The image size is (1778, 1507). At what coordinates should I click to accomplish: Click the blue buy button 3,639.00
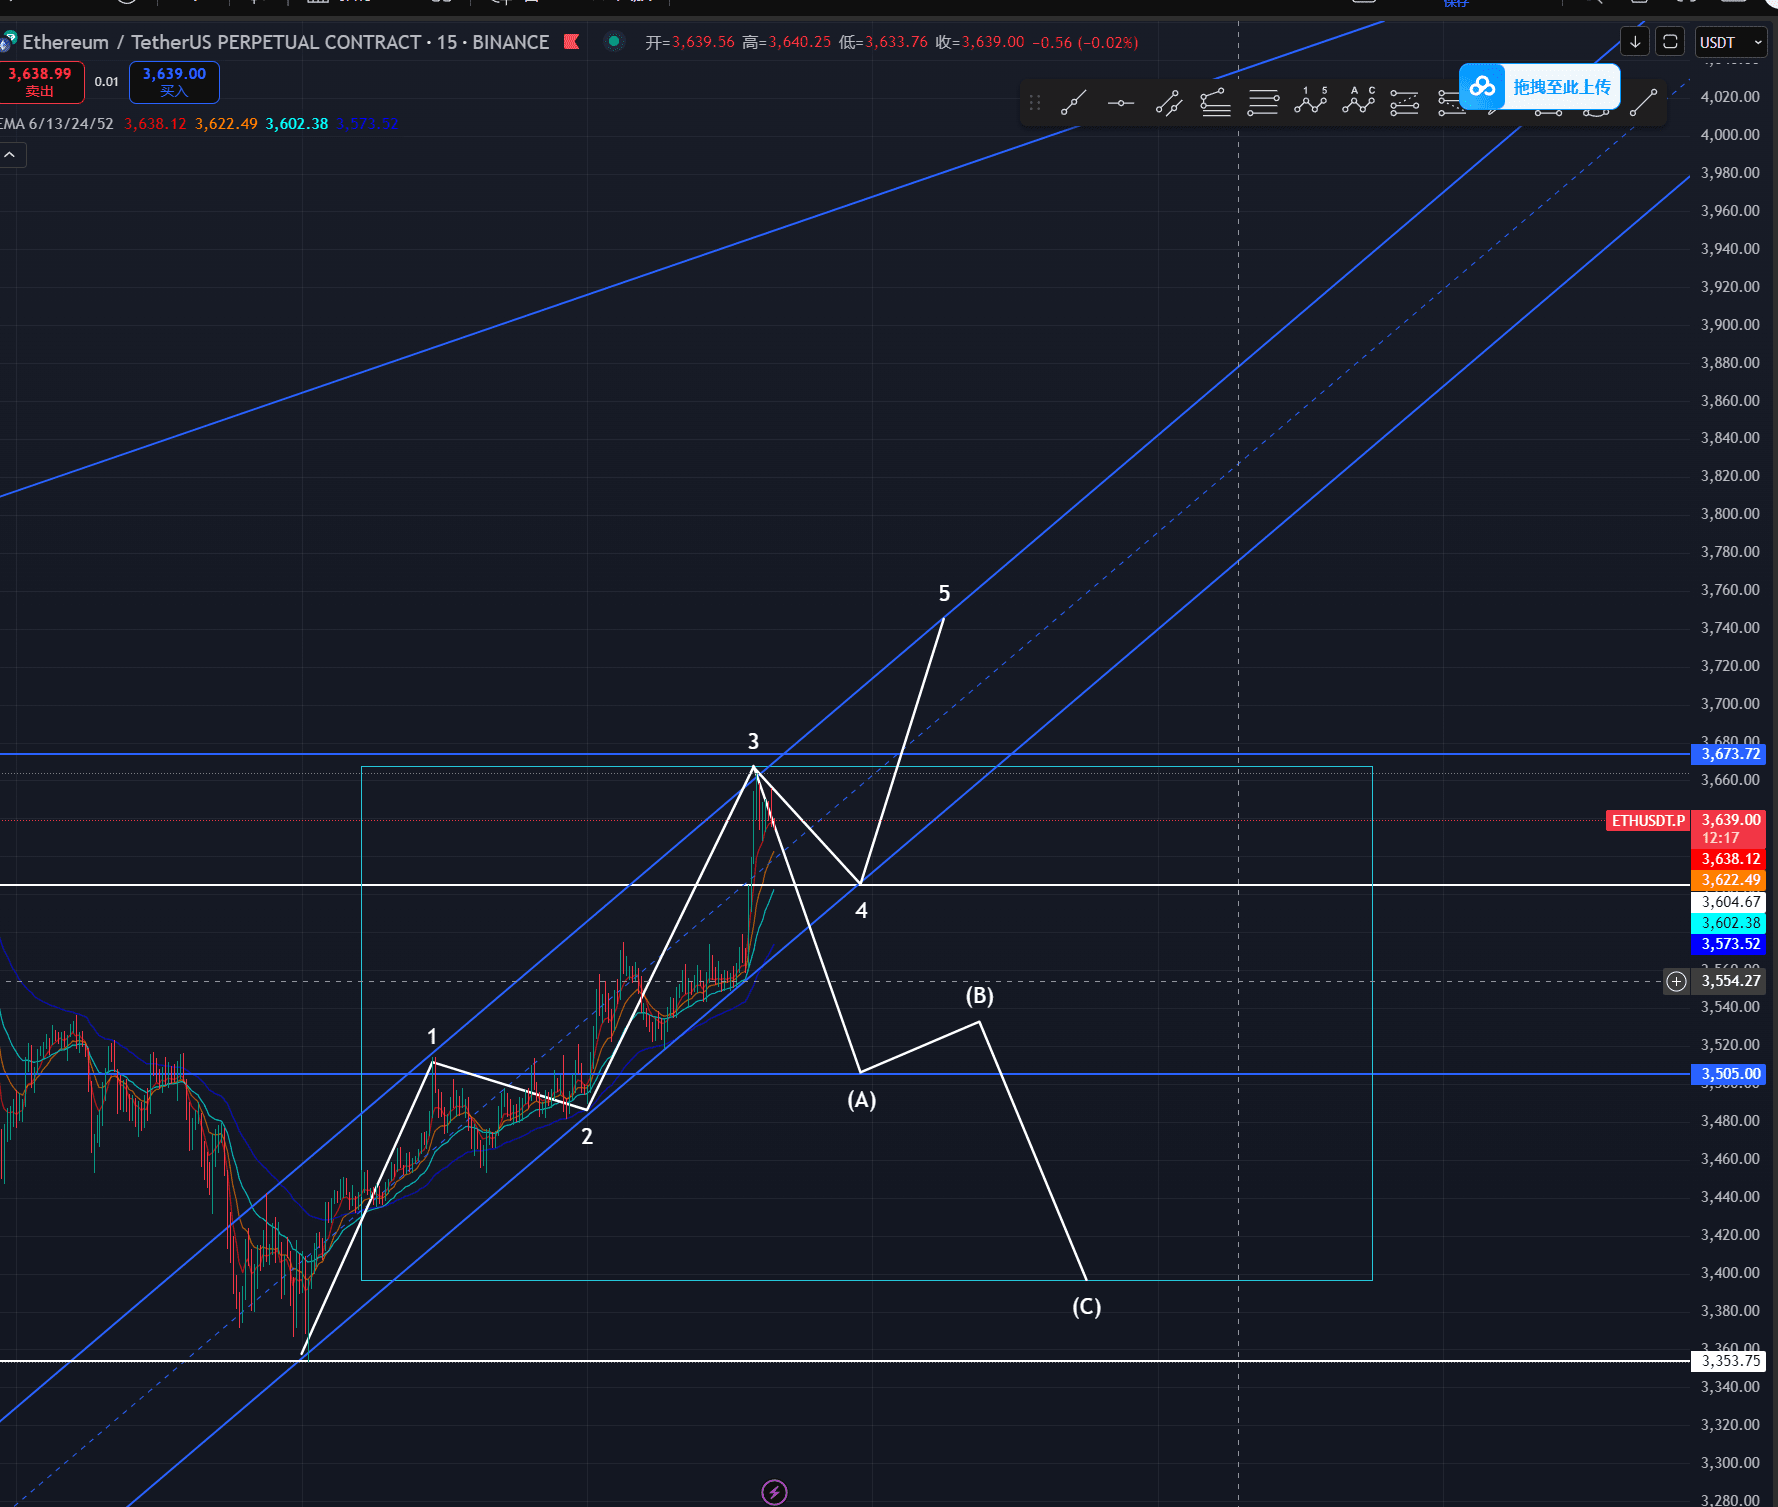pyautogui.click(x=174, y=82)
